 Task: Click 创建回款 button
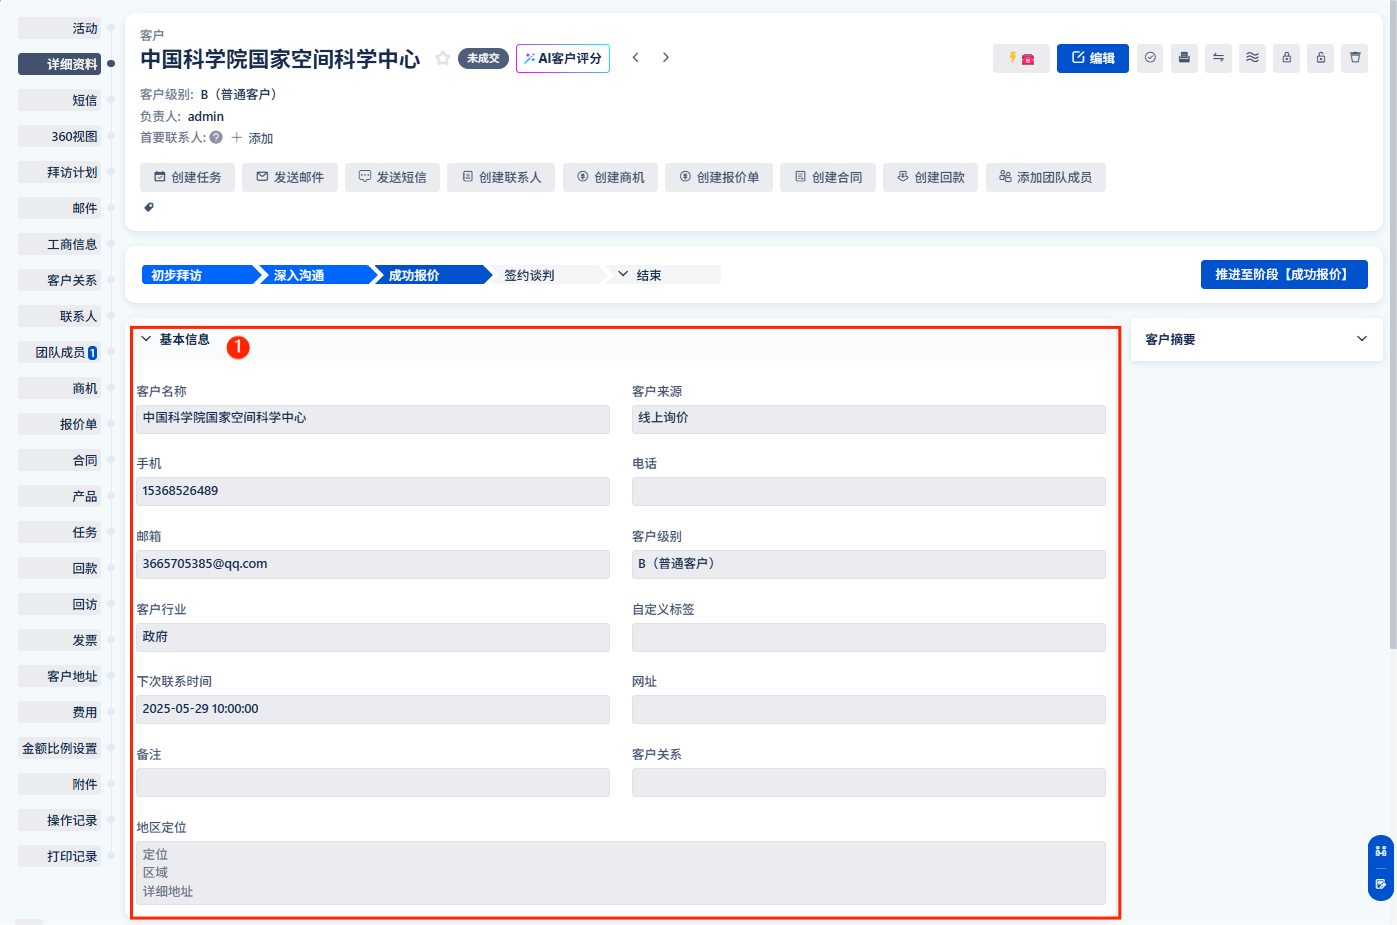point(931,177)
